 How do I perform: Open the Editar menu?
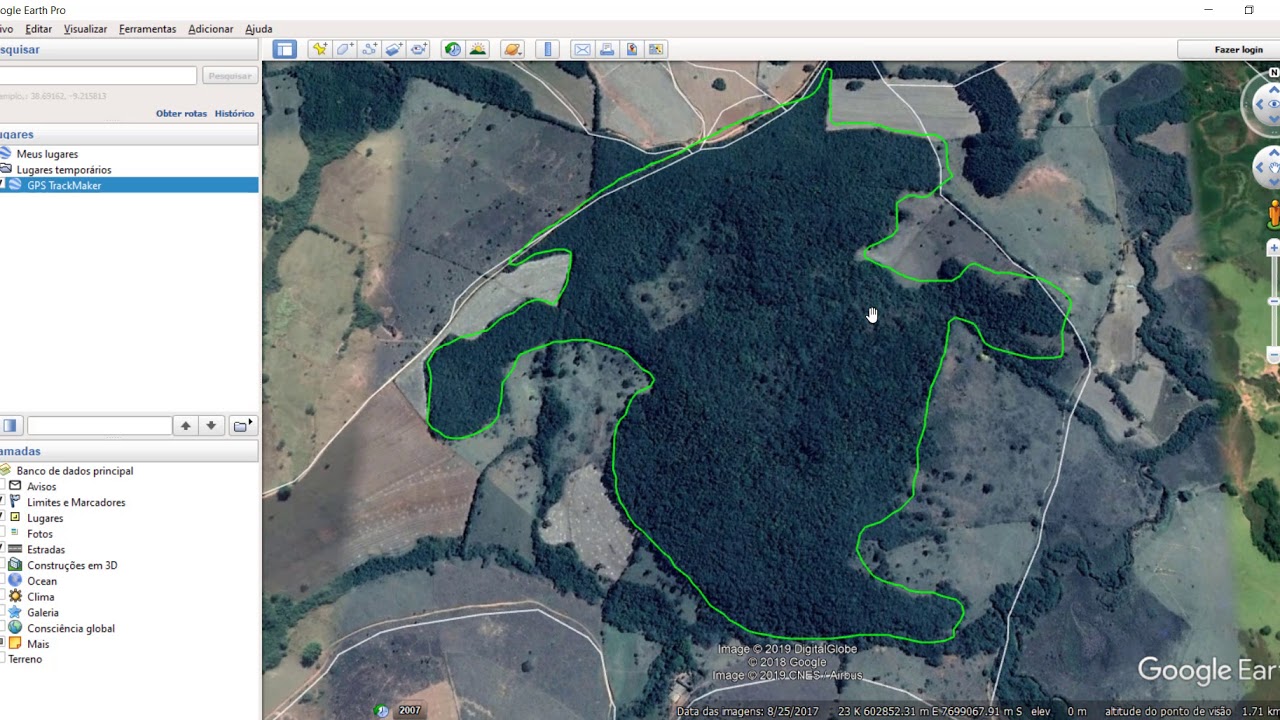pyautogui.click(x=38, y=29)
